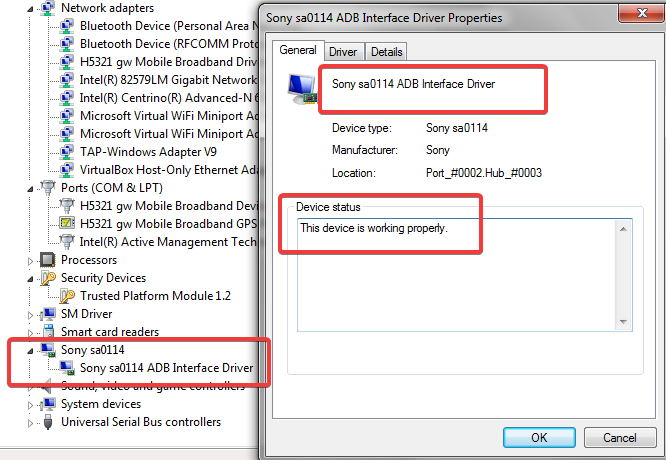666x460 pixels.
Task: Click the Universal Serial Bus controllers USB icon
Action: tap(48, 422)
